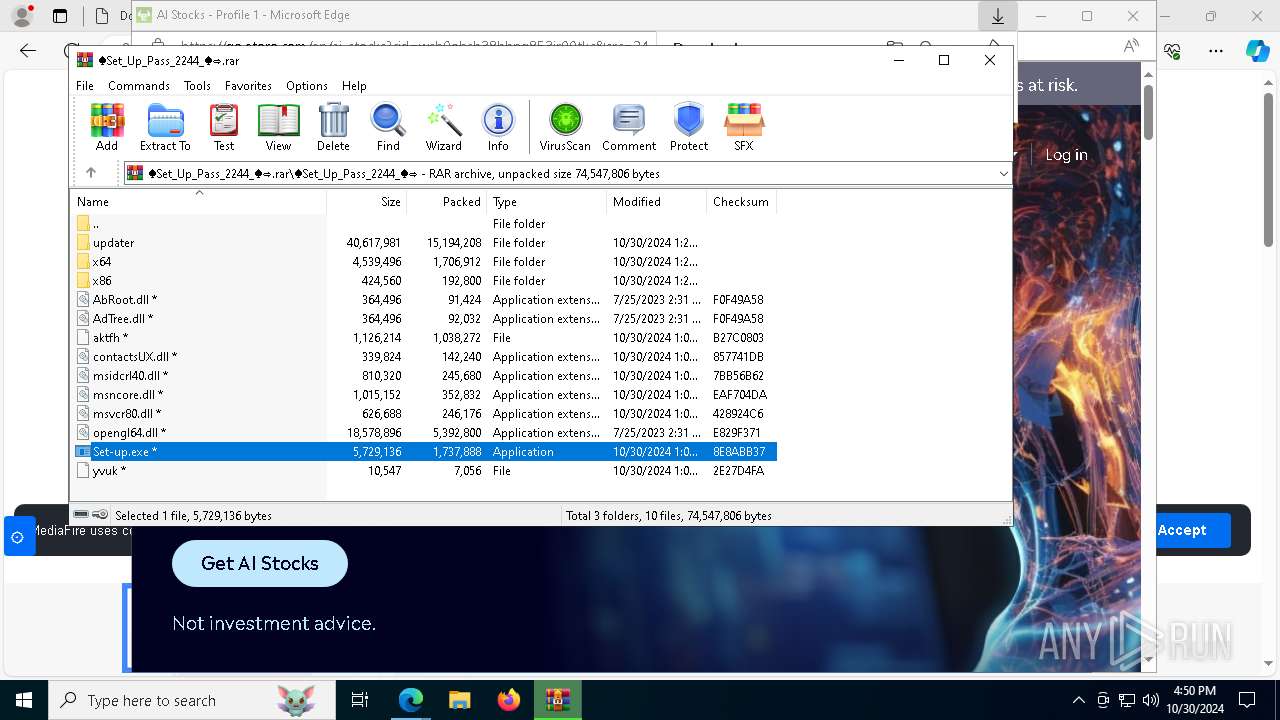The width and height of the screenshot is (1280, 720).
Task: Click the Log in link on webpage
Action: [x=1066, y=155]
